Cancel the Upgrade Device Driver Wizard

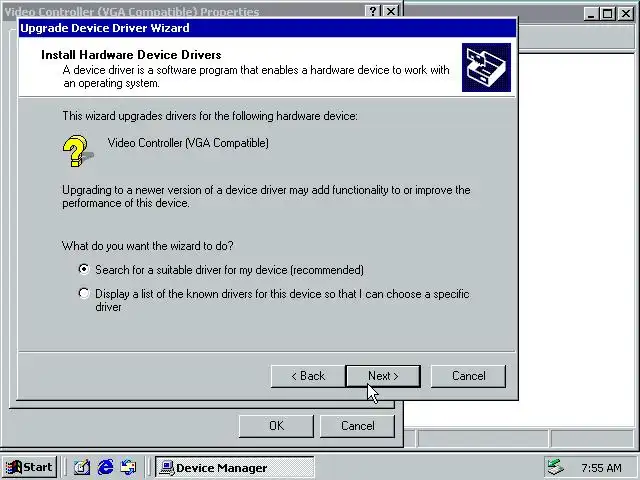point(468,376)
